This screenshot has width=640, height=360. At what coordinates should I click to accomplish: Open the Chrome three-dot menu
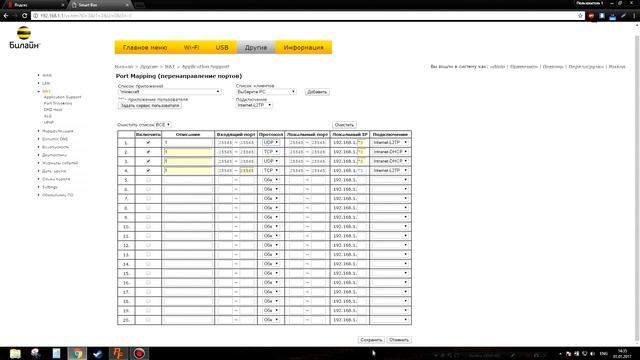(x=634, y=16)
